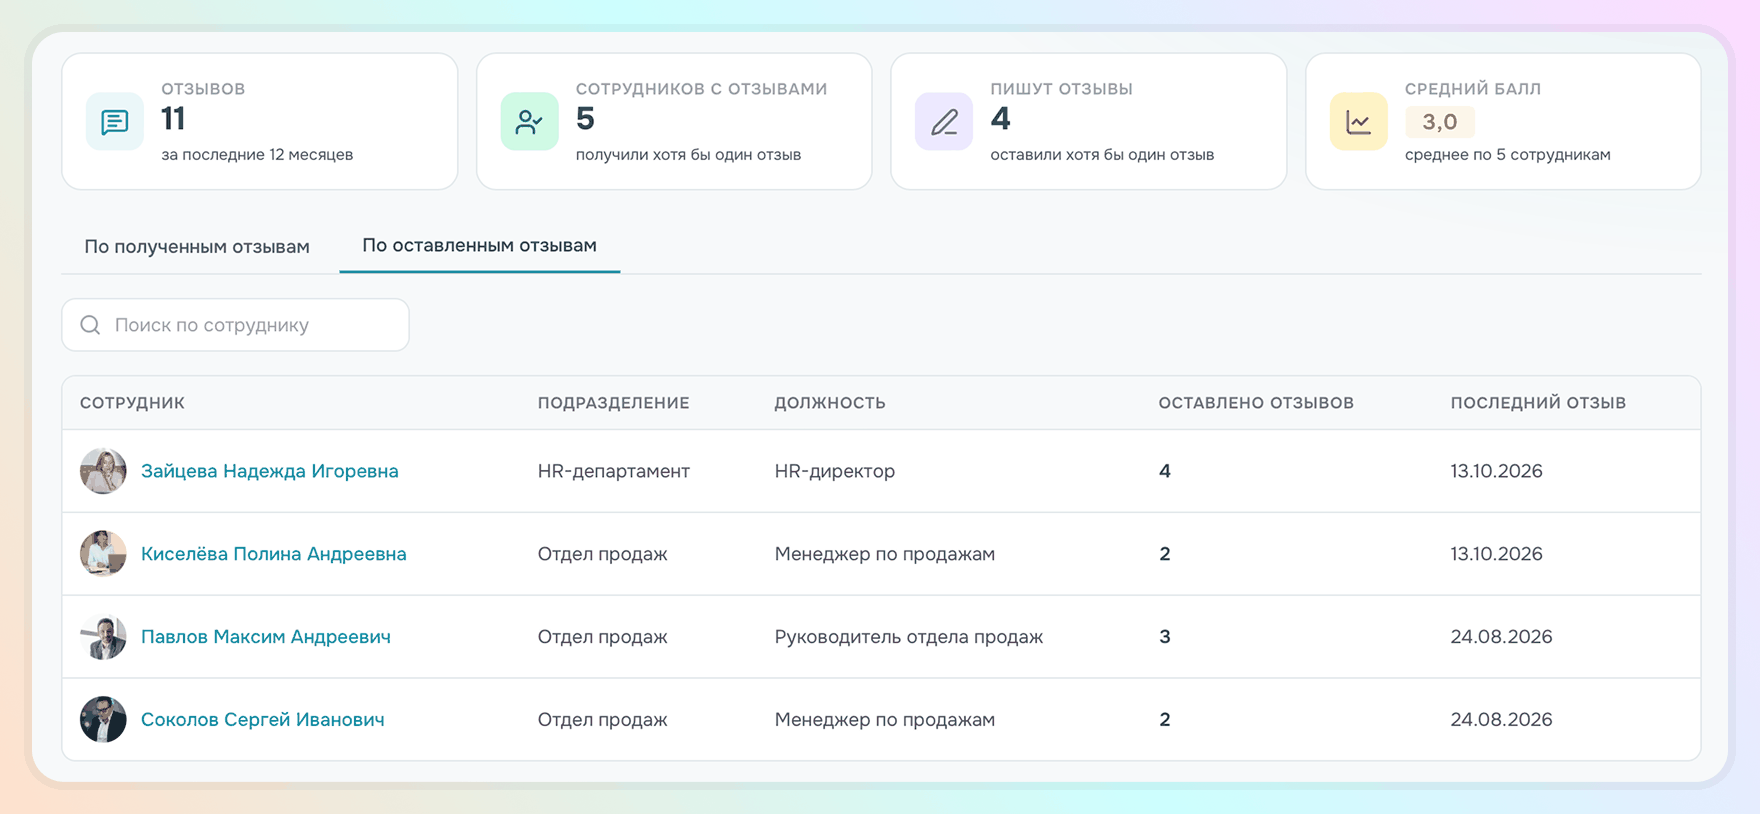
Task: Click the за последние 12 месяцев caption
Action: click(x=257, y=155)
